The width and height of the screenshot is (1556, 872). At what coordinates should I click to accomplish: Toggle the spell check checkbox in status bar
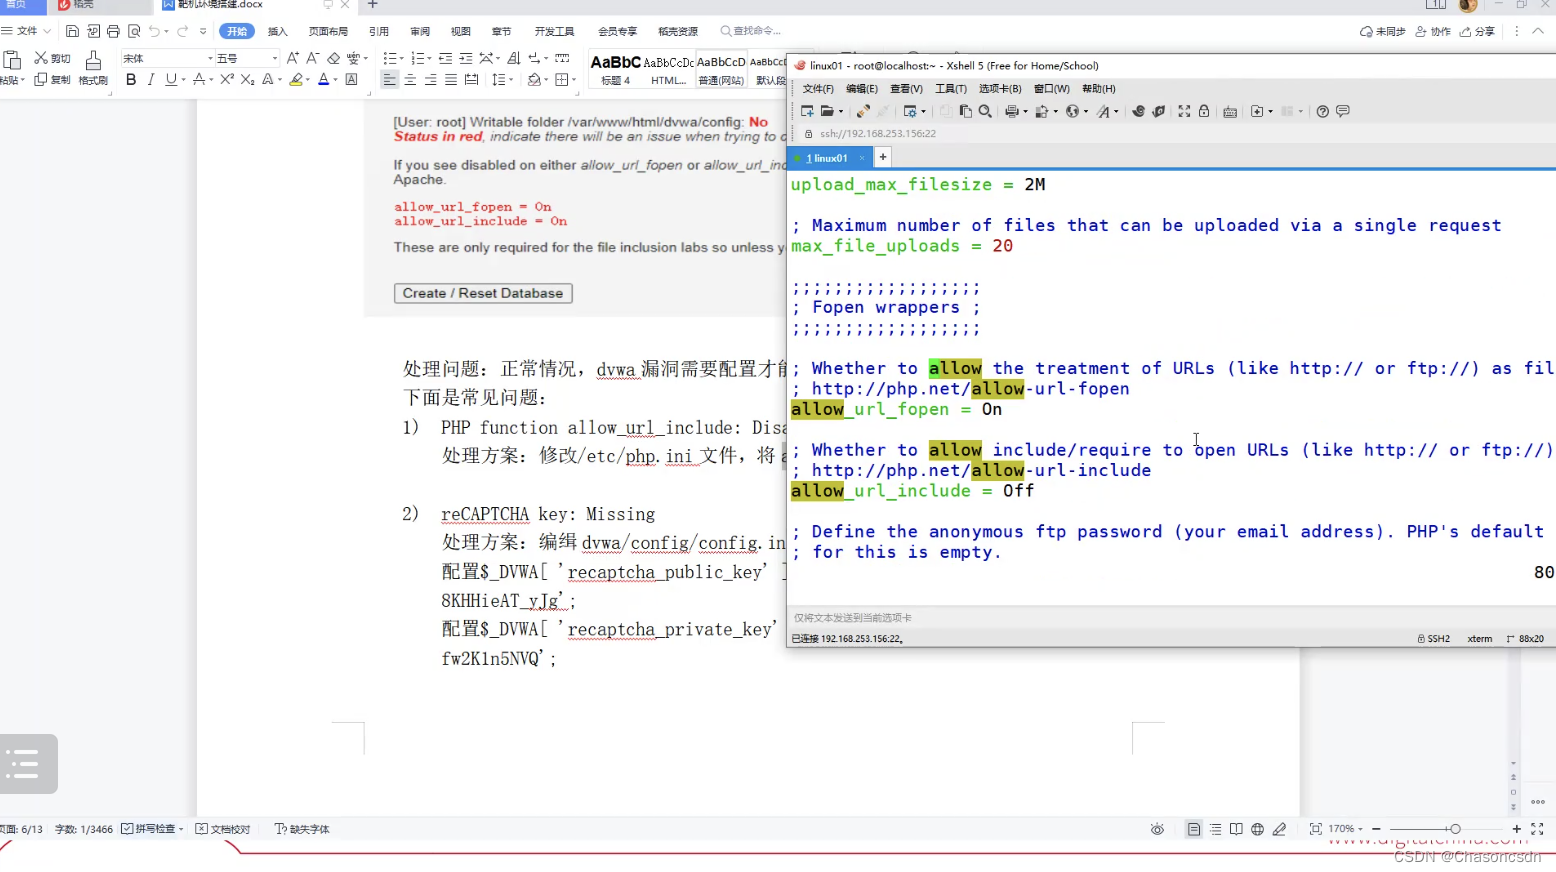[127, 829]
